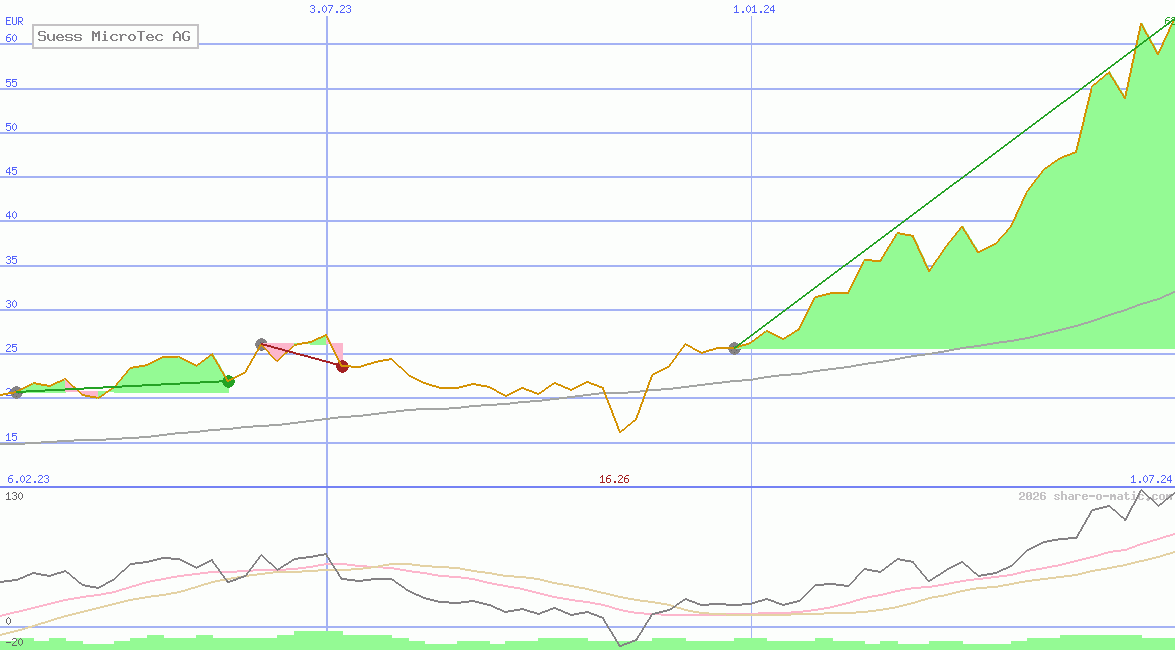Click the 130 label on the indicator panel
The image size is (1175, 650).
coord(15,495)
